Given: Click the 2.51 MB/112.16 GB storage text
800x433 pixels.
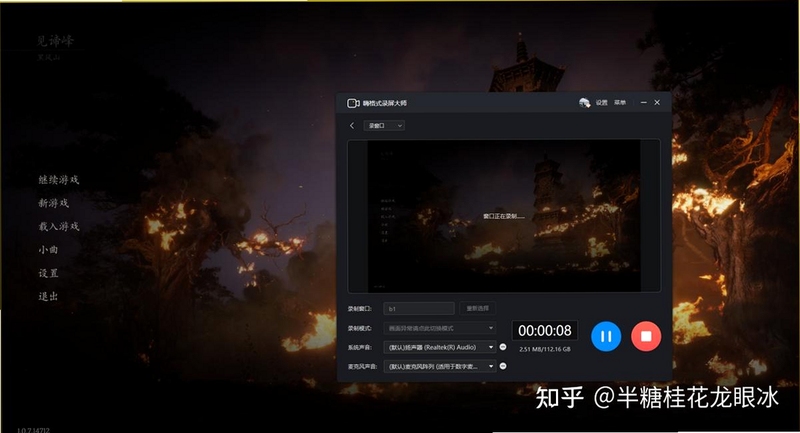Looking at the screenshot, I should [x=545, y=349].
